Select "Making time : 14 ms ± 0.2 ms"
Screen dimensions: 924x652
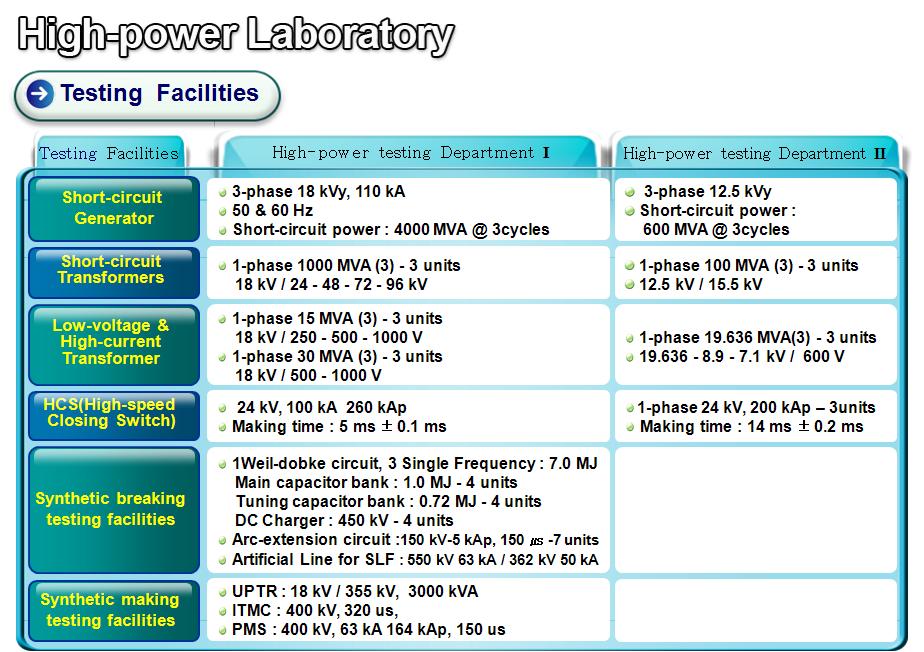point(751,426)
